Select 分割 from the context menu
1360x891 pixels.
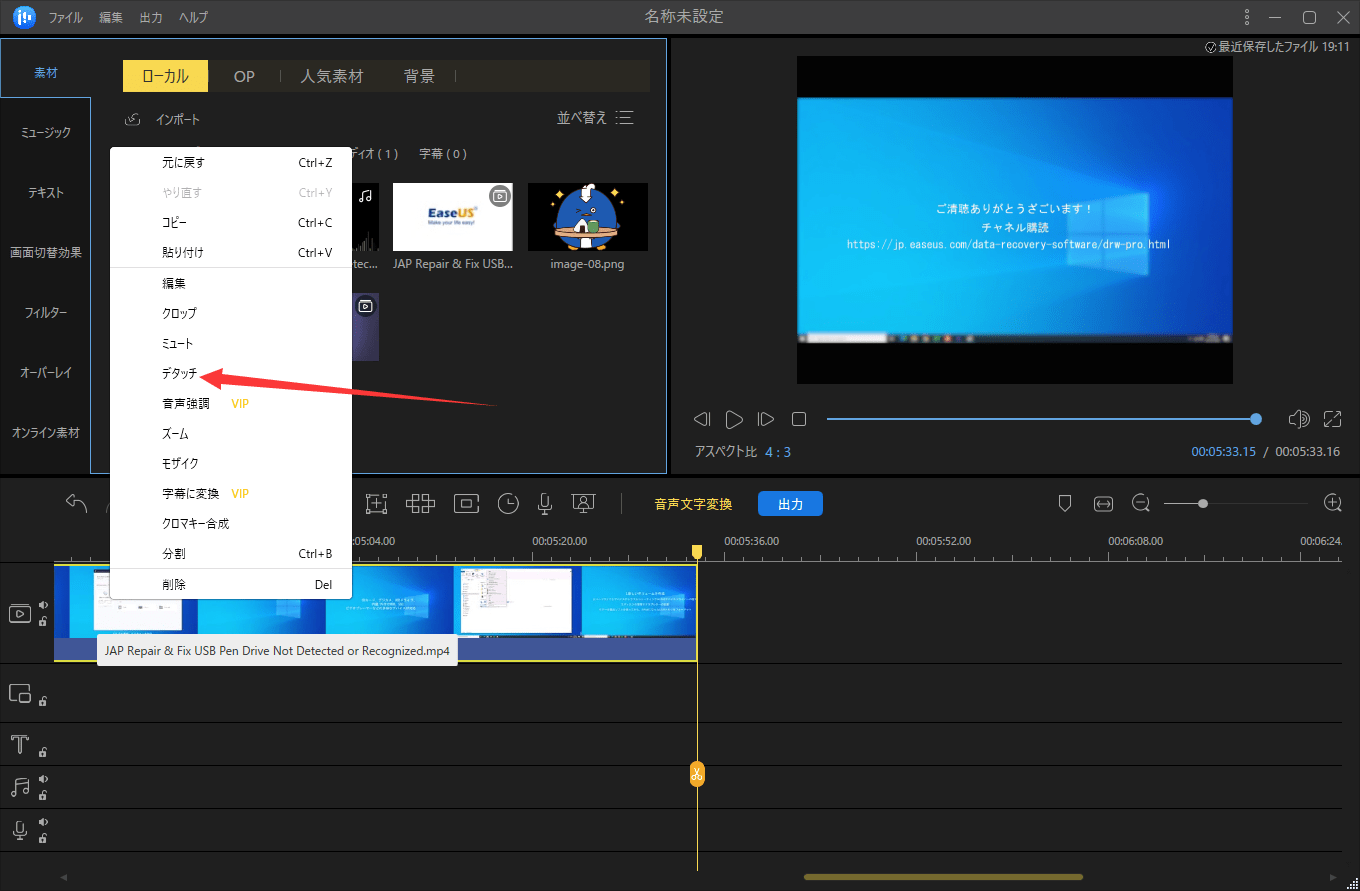point(174,554)
